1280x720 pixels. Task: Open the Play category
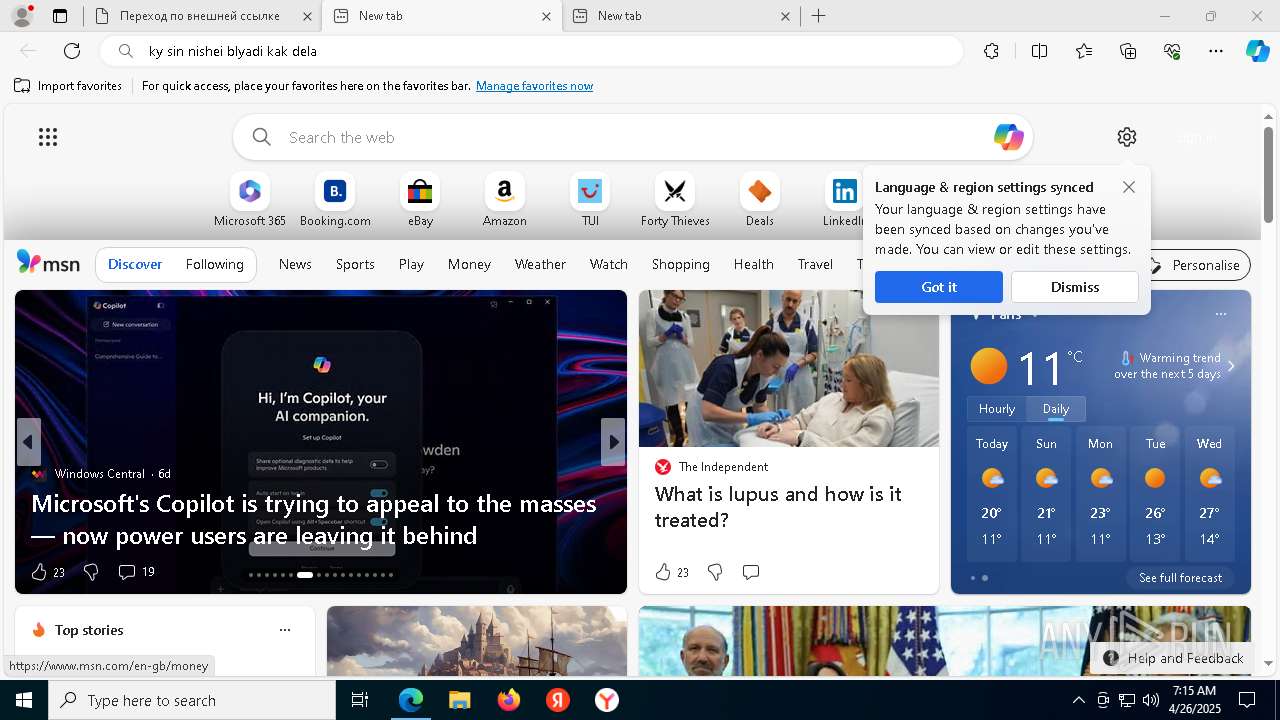411,265
